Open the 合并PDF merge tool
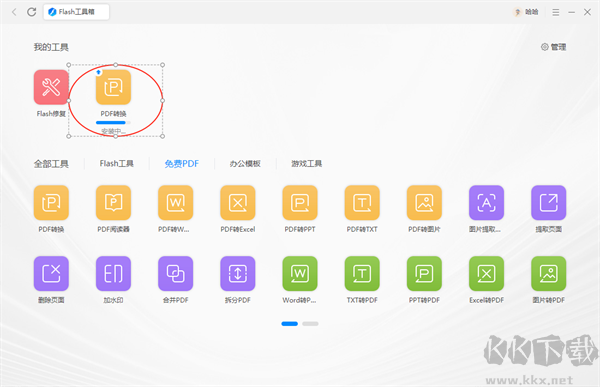Viewport: 600px width, 387px height. pos(176,274)
